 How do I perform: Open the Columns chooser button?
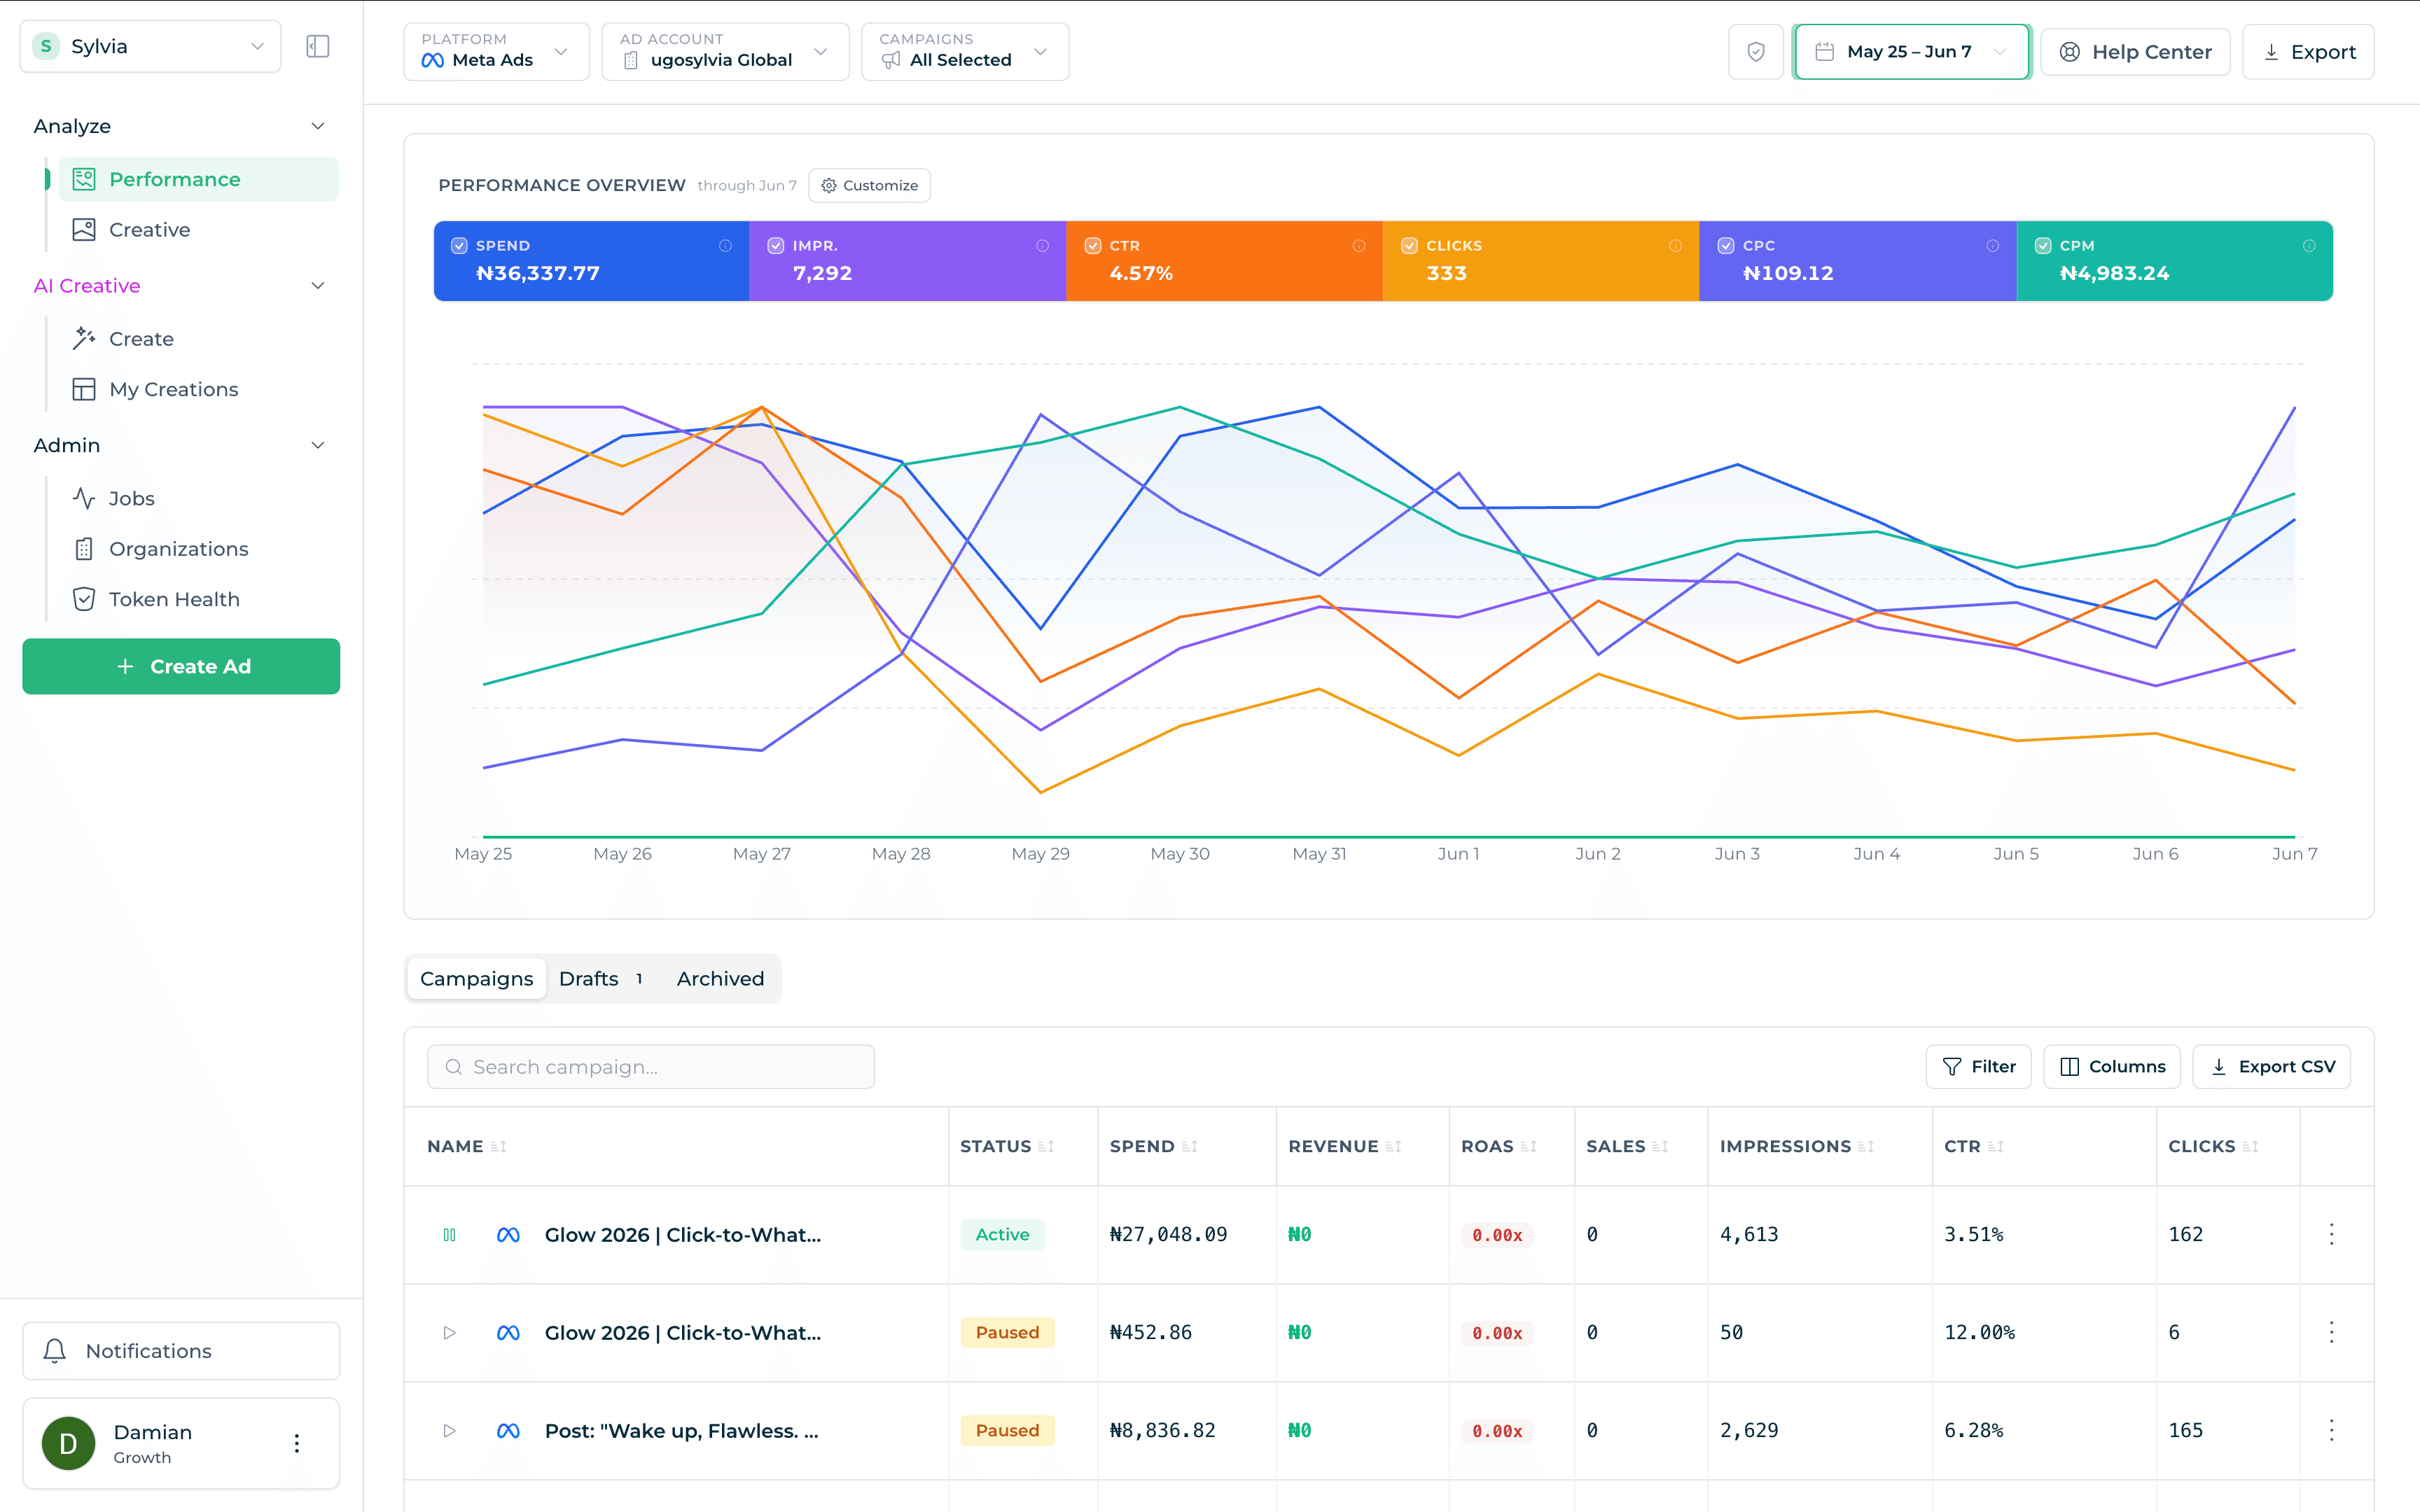2112,1067
